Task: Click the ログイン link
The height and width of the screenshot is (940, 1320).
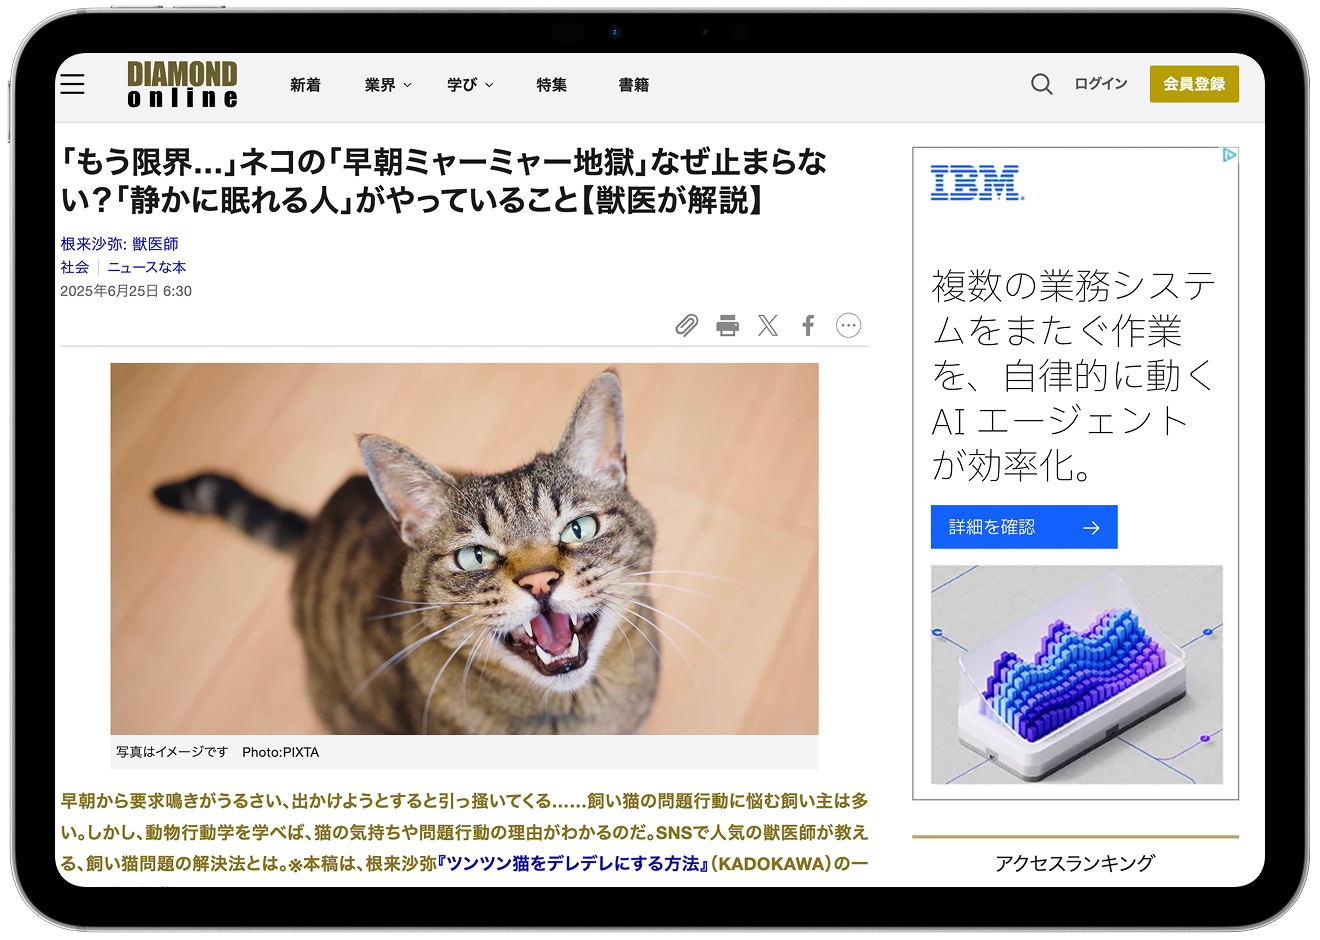Action: pyautogui.click(x=1101, y=84)
